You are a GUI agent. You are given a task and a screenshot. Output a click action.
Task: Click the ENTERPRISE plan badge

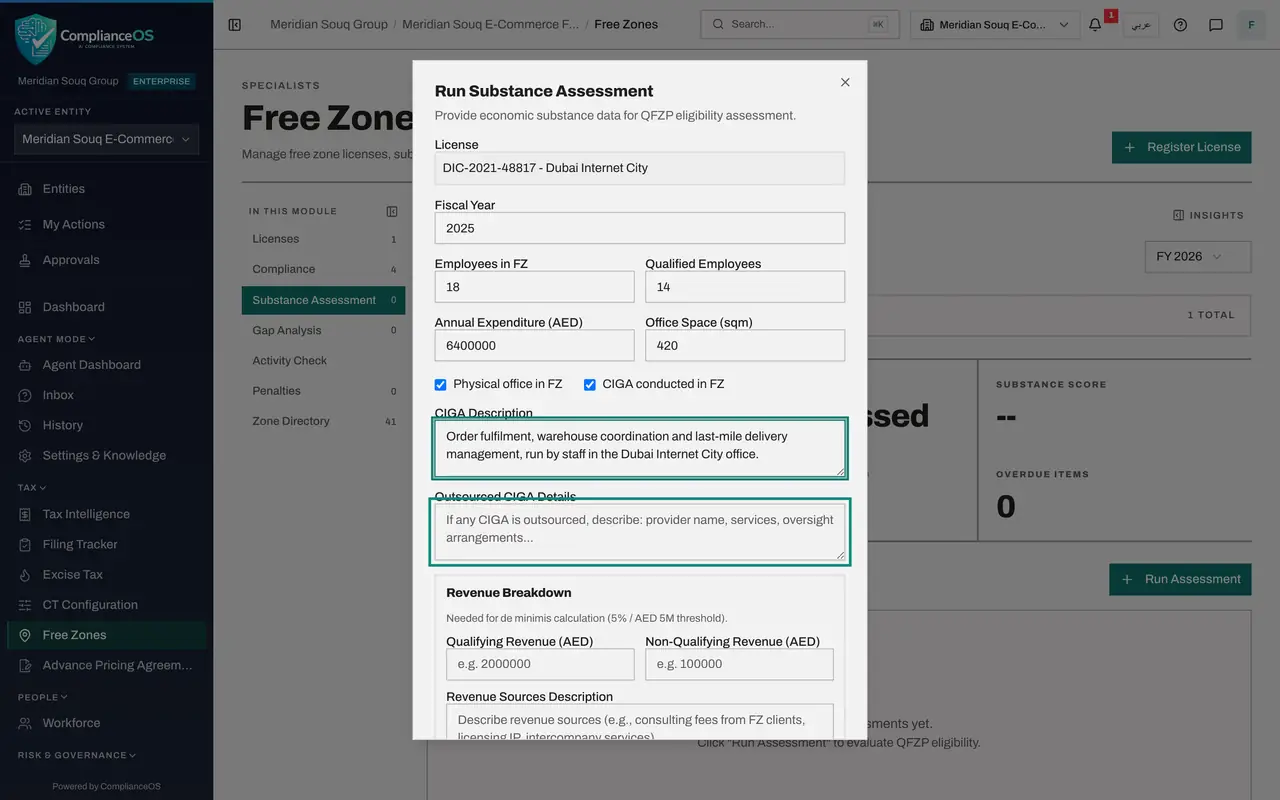pyautogui.click(x=160, y=82)
